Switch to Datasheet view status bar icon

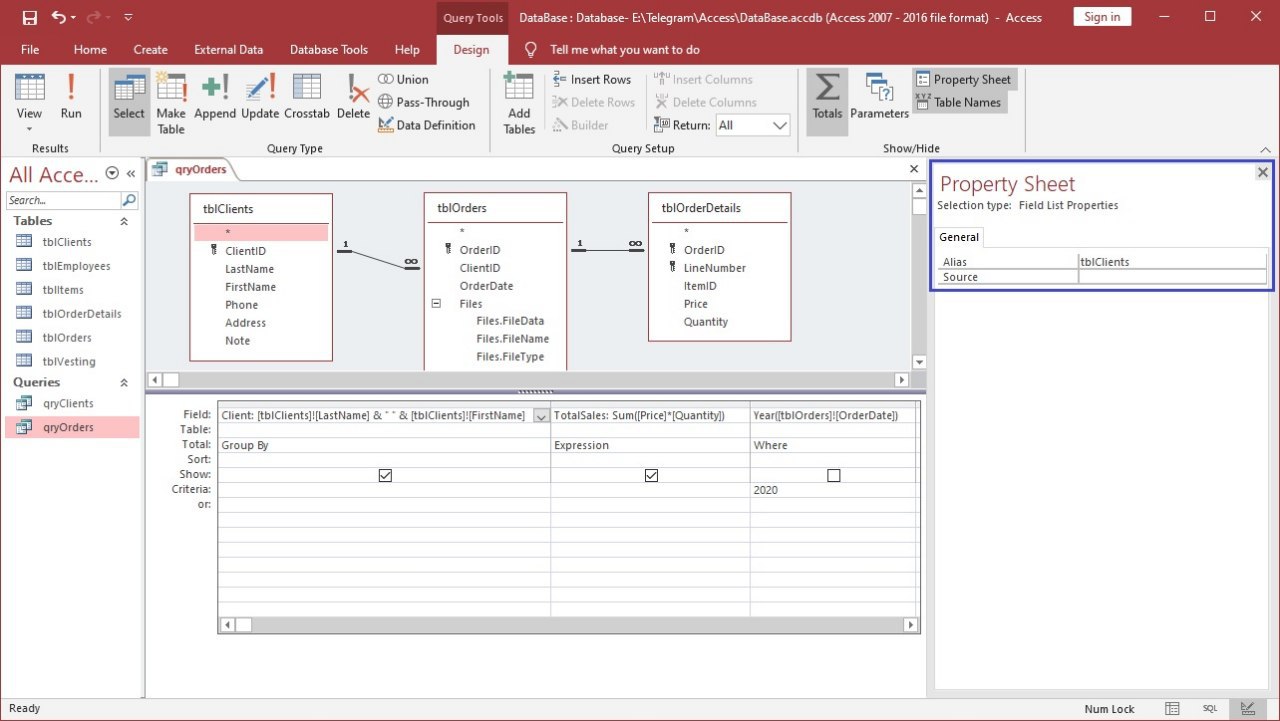click(1174, 708)
